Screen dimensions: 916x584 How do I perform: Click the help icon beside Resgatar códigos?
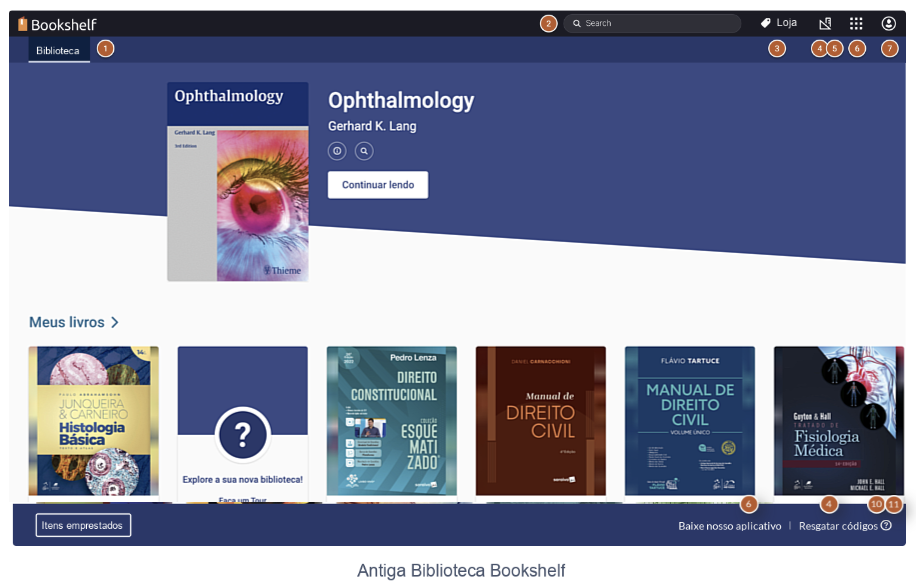click(x=886, y=525)
